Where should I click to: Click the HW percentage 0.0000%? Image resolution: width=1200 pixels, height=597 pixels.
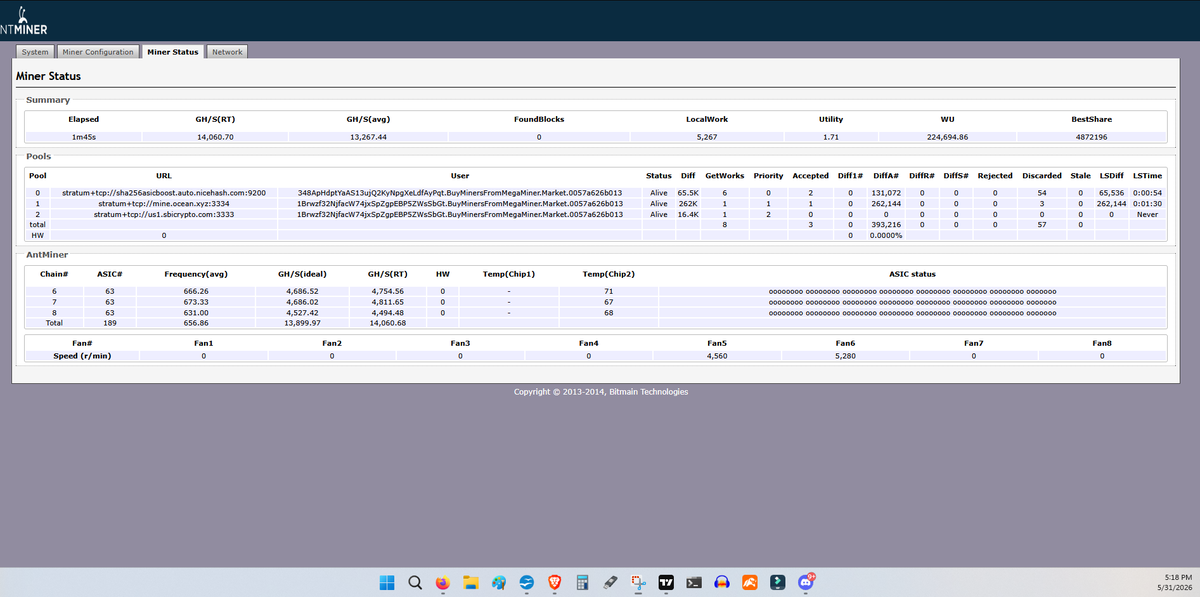(887, 236)
